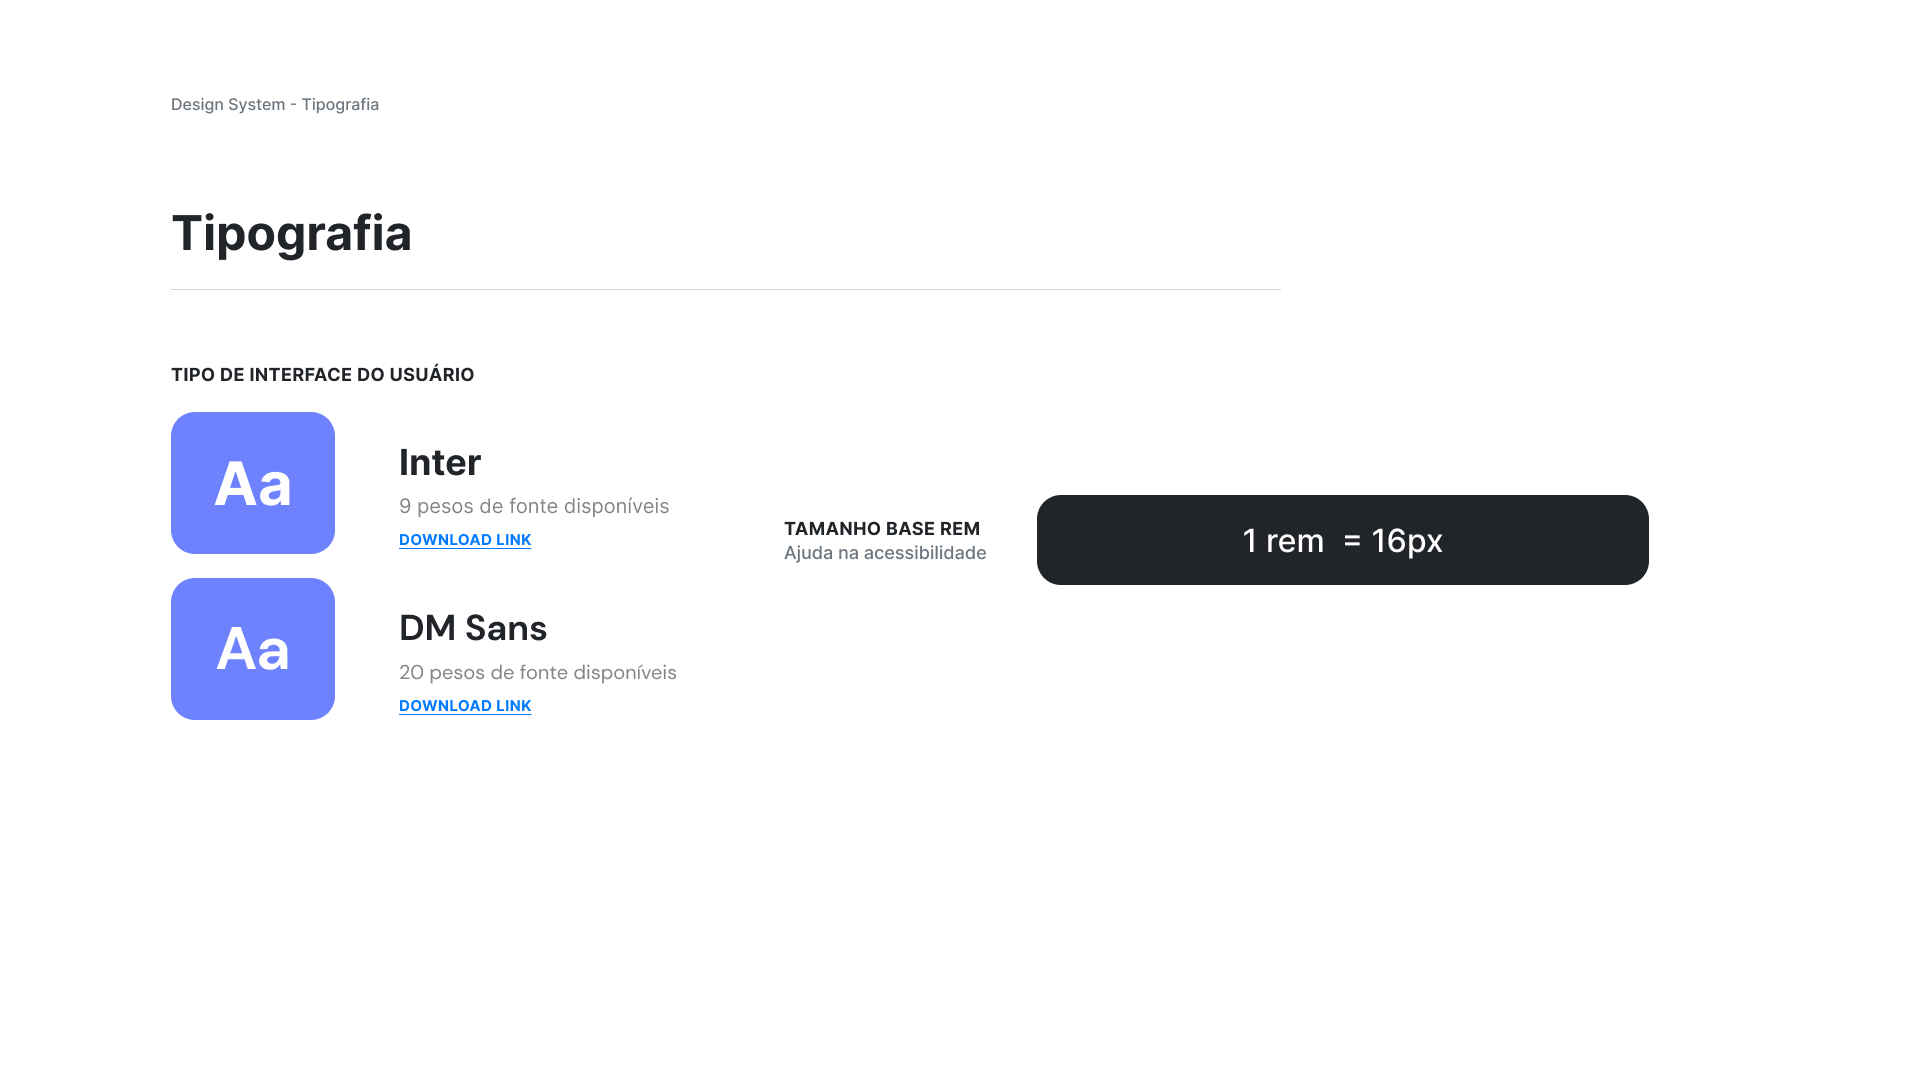Click the "9 pesos de fonte disponíveis" text
The height and width of the screenshot is (1080, 1920).
(x=534, y=506)
